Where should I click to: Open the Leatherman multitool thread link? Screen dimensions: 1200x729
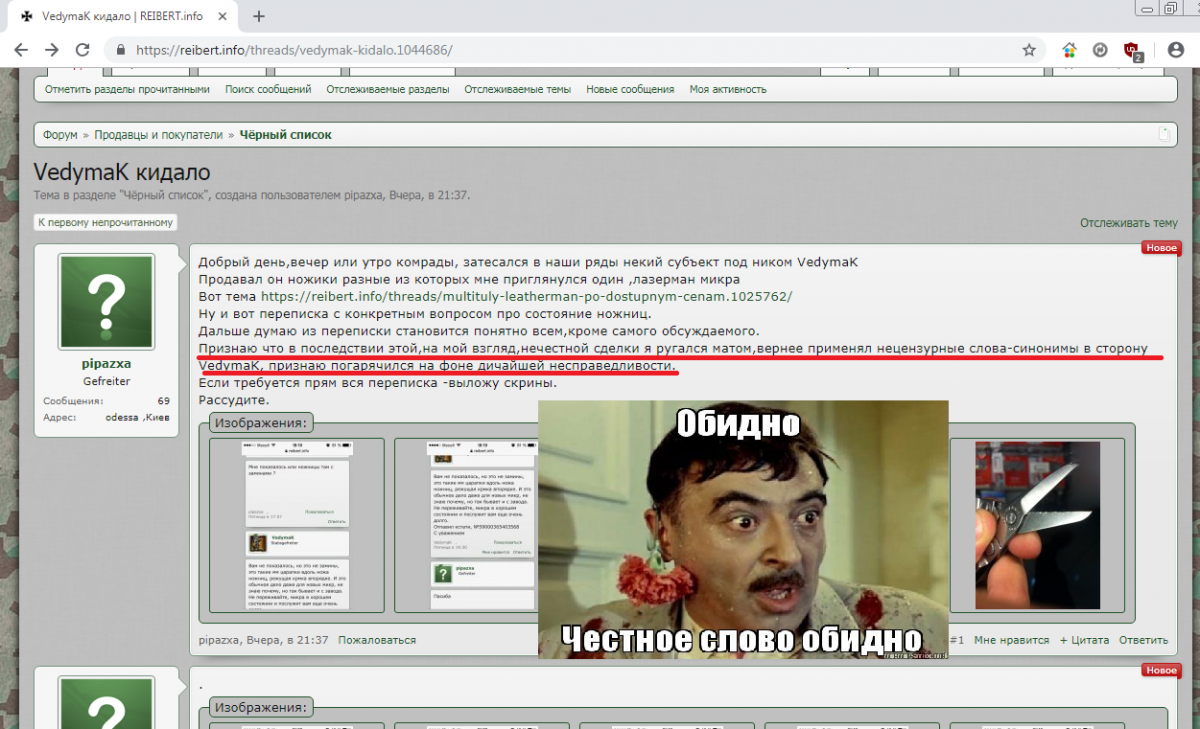pyautogui.click(x=526, y=297)
